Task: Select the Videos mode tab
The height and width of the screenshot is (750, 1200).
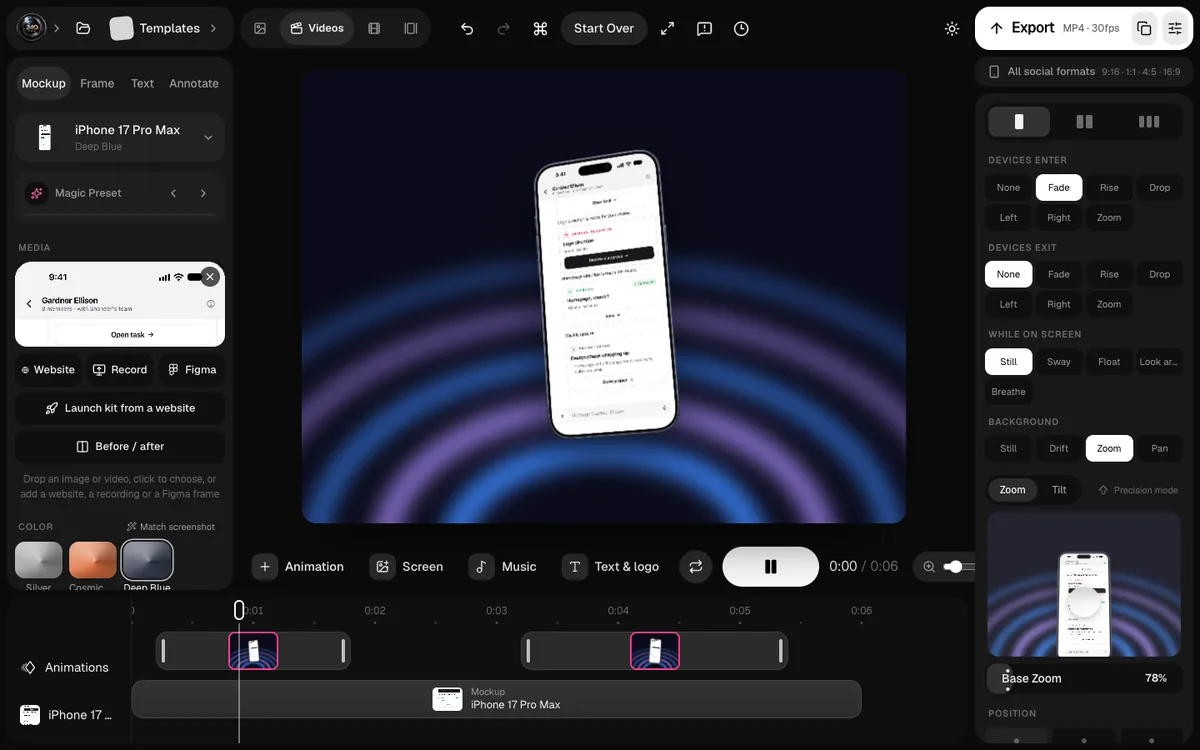Action: (x=317, y=28)
